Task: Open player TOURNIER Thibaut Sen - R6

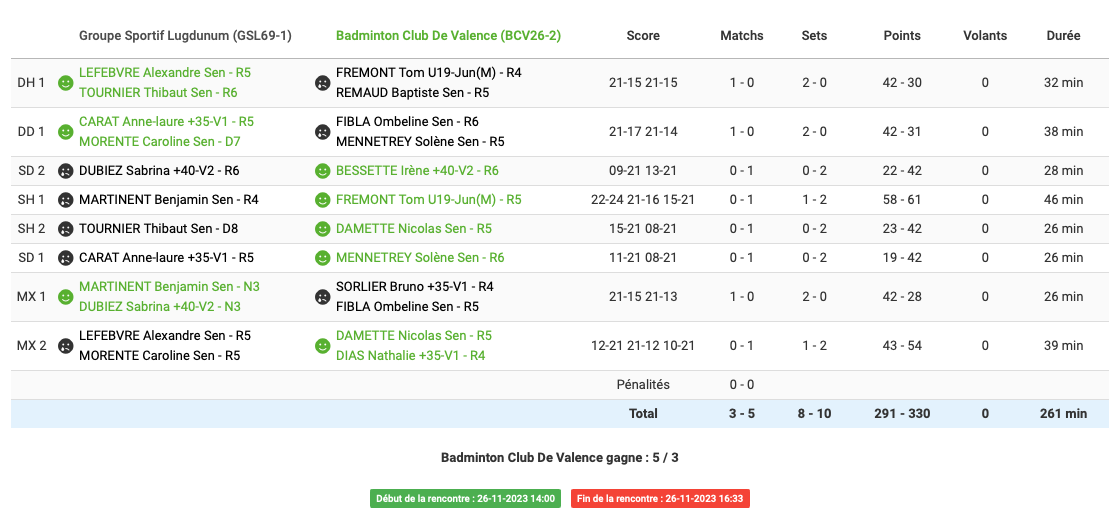Action: click(x=158, y=92)
